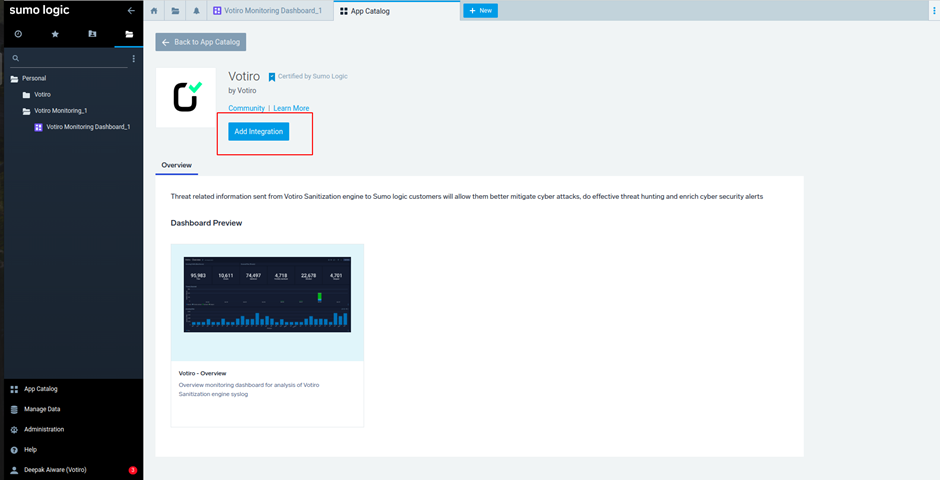Image resolution: width=940 pixels, height=480 pixels.
Task: Open App Catalog in the bottom navigation
Action: click(x=41, y=389)
